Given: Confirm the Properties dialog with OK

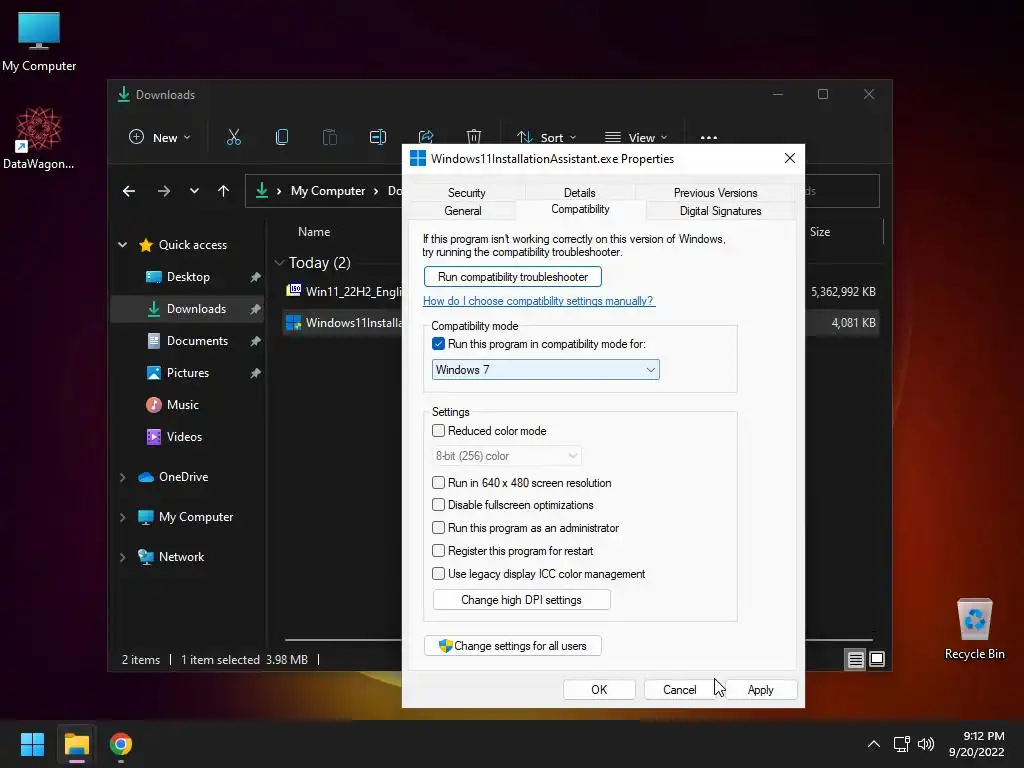Looking at the screenshot, I should pos(599,690).
